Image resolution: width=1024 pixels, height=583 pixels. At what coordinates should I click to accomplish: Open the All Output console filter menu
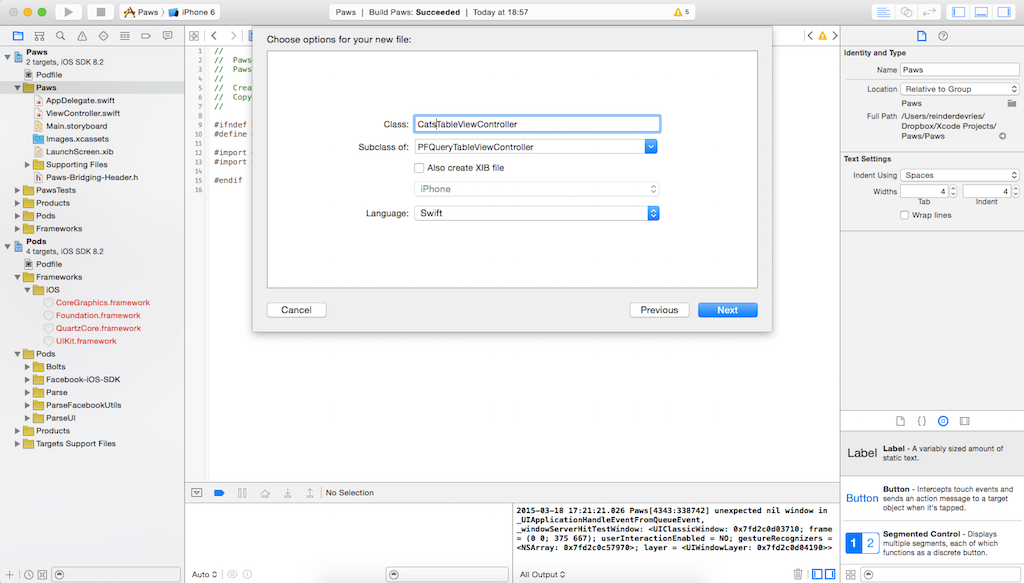point(542,574)
